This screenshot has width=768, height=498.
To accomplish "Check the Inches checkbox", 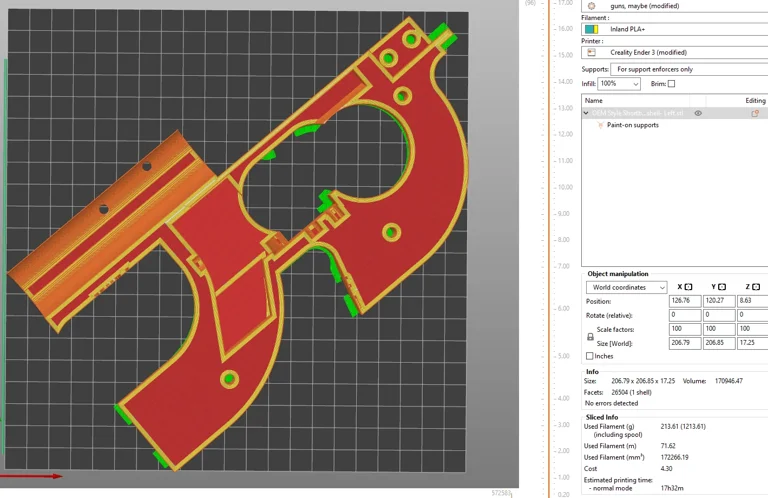I will [x=589, y=356].
